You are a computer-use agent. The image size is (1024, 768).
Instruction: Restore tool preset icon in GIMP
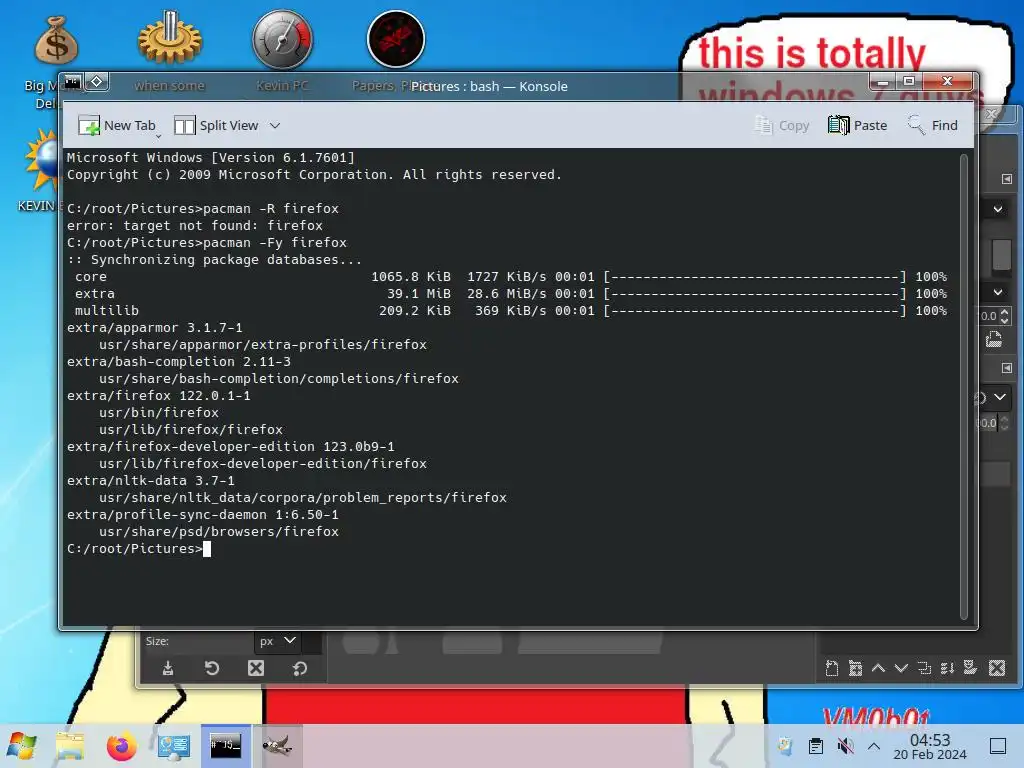(x=212, y=668)
